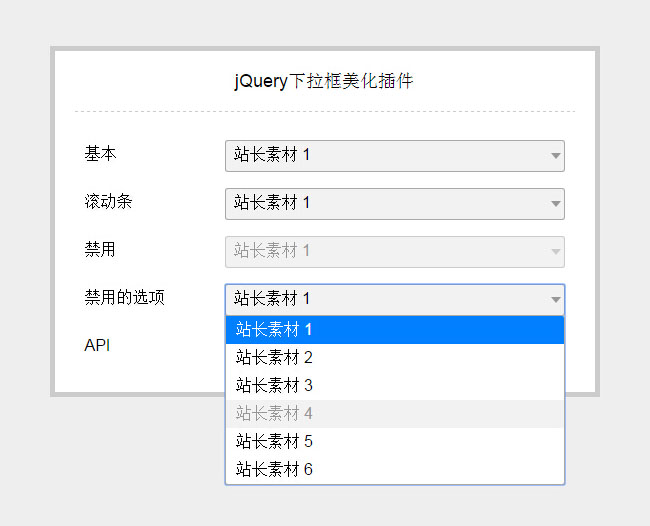The height and width of the screenshot is (526, 650).
Task: Click the 滚动条 row label
Action: click(109, 202)
